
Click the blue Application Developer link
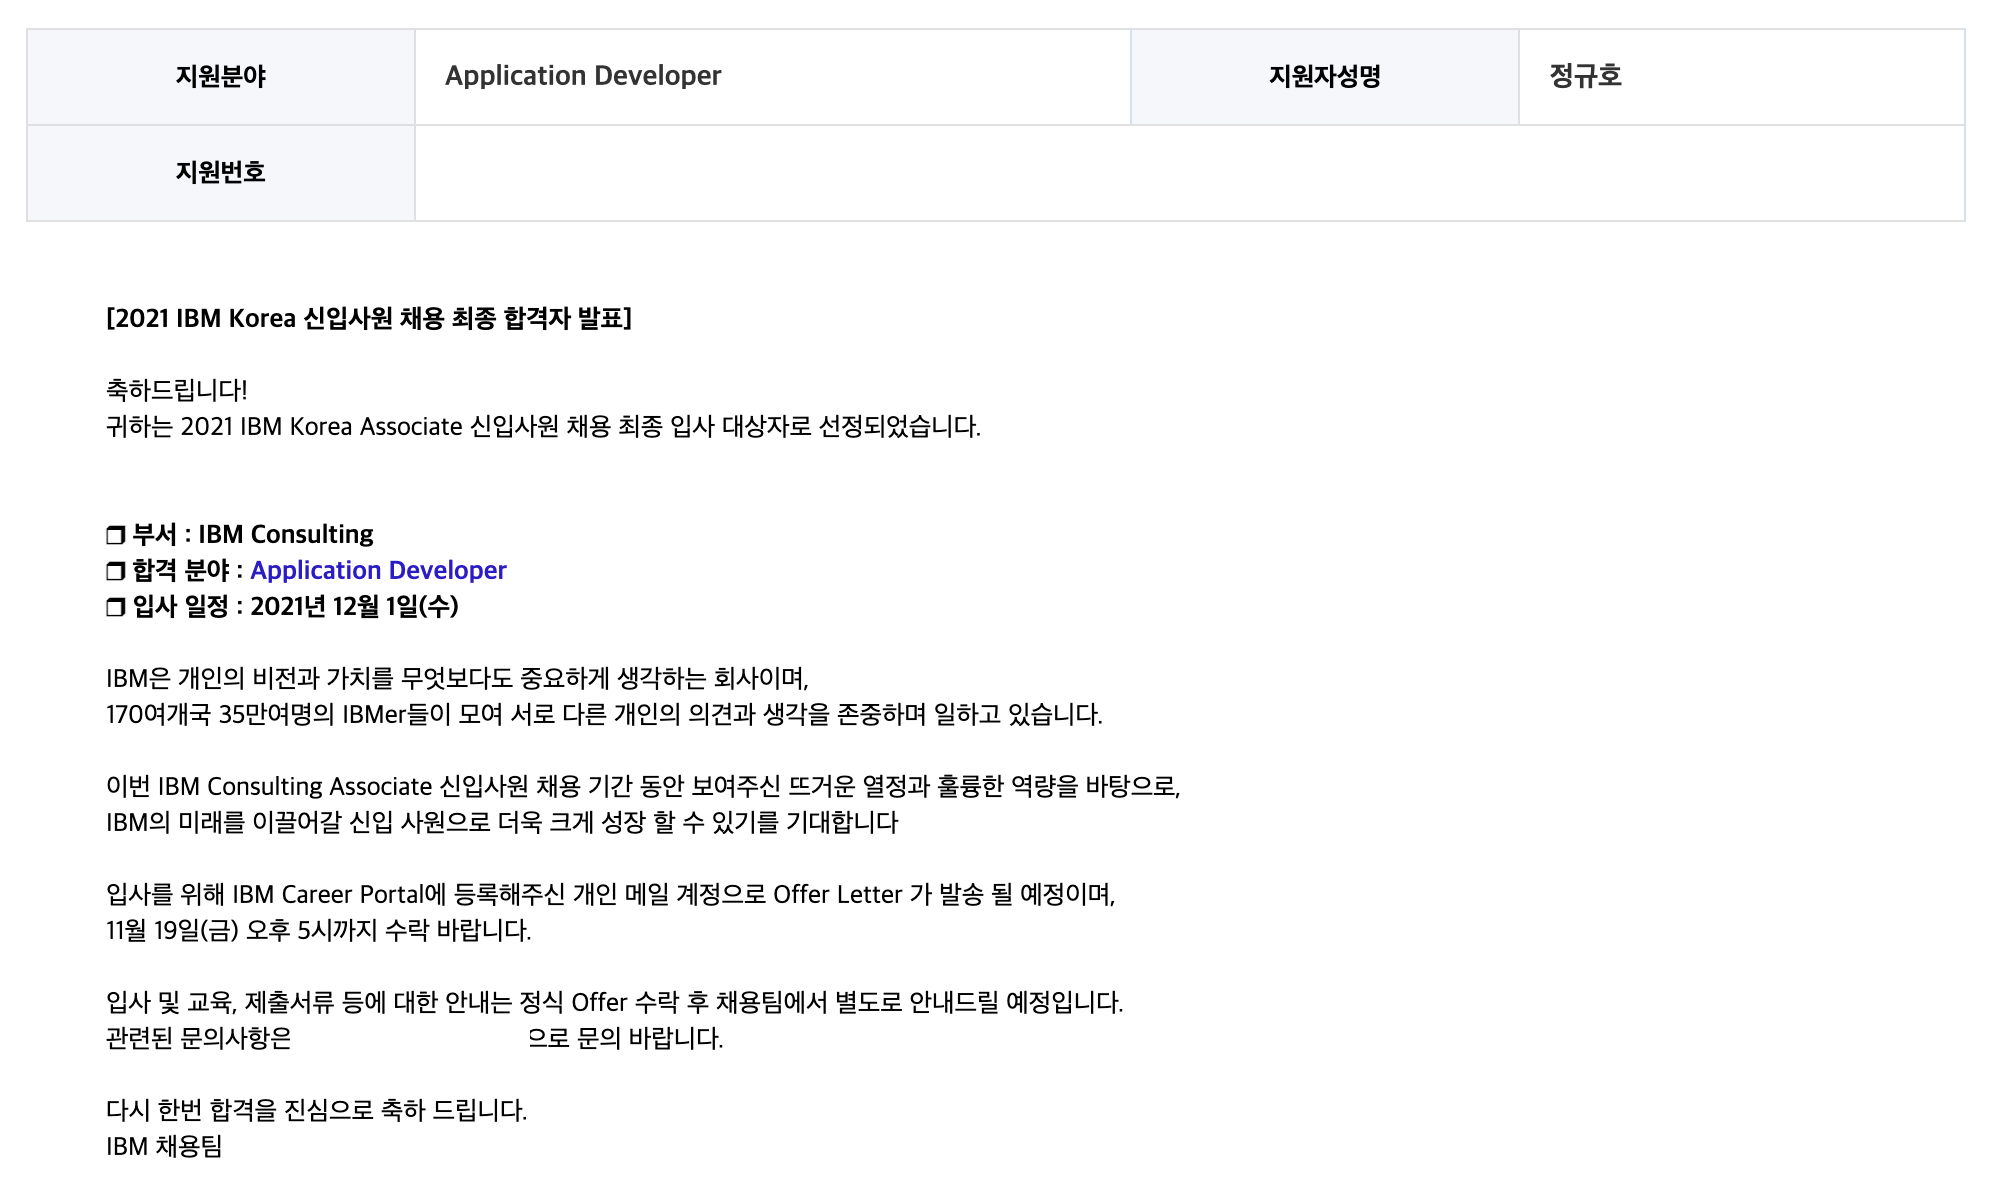pyautogui.click(x=378, y=570)
